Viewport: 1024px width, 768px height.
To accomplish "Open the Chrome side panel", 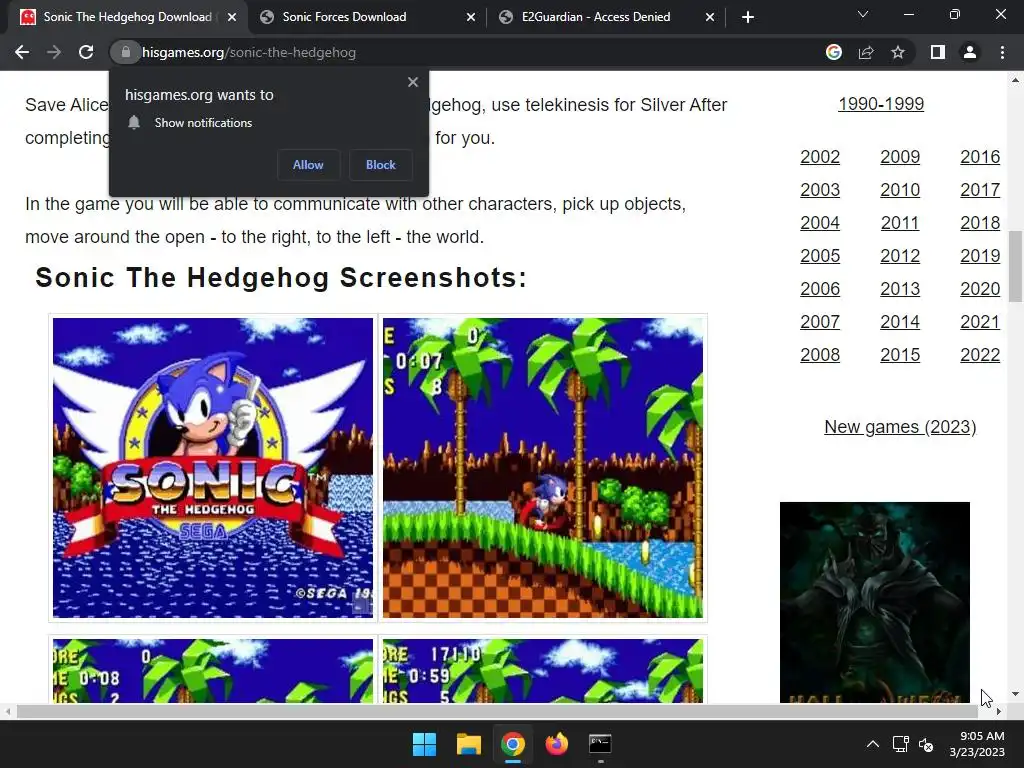I will pyautogui.click(x=938, y=52).
